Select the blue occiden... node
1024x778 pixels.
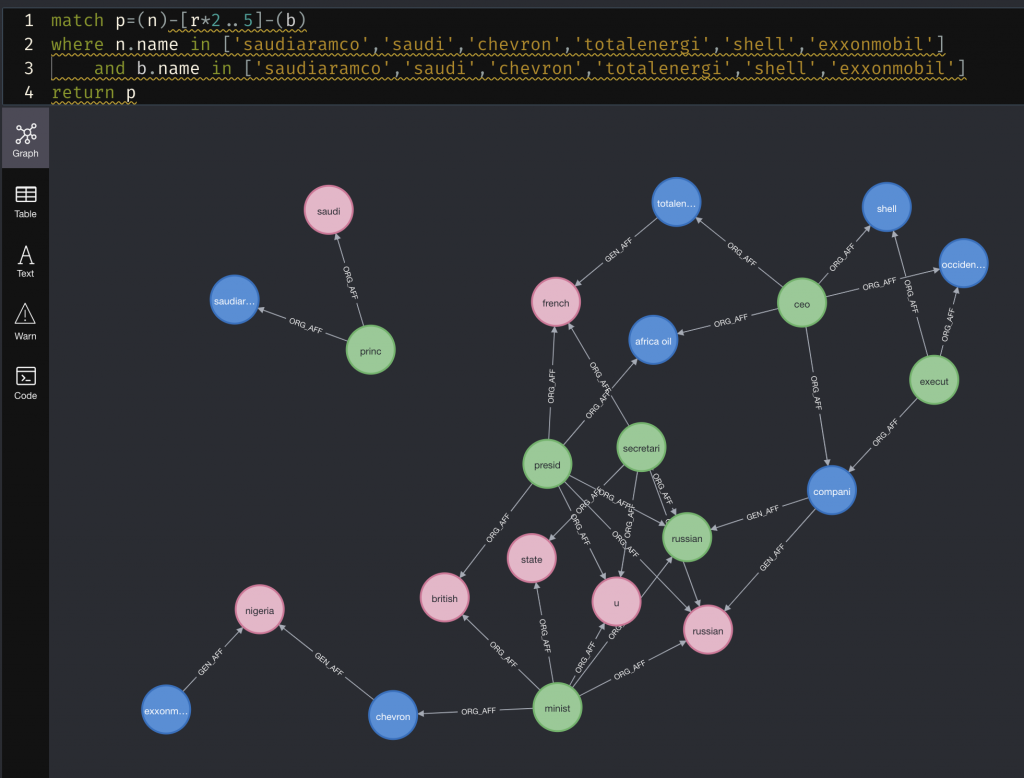click(x=963, y=263)
